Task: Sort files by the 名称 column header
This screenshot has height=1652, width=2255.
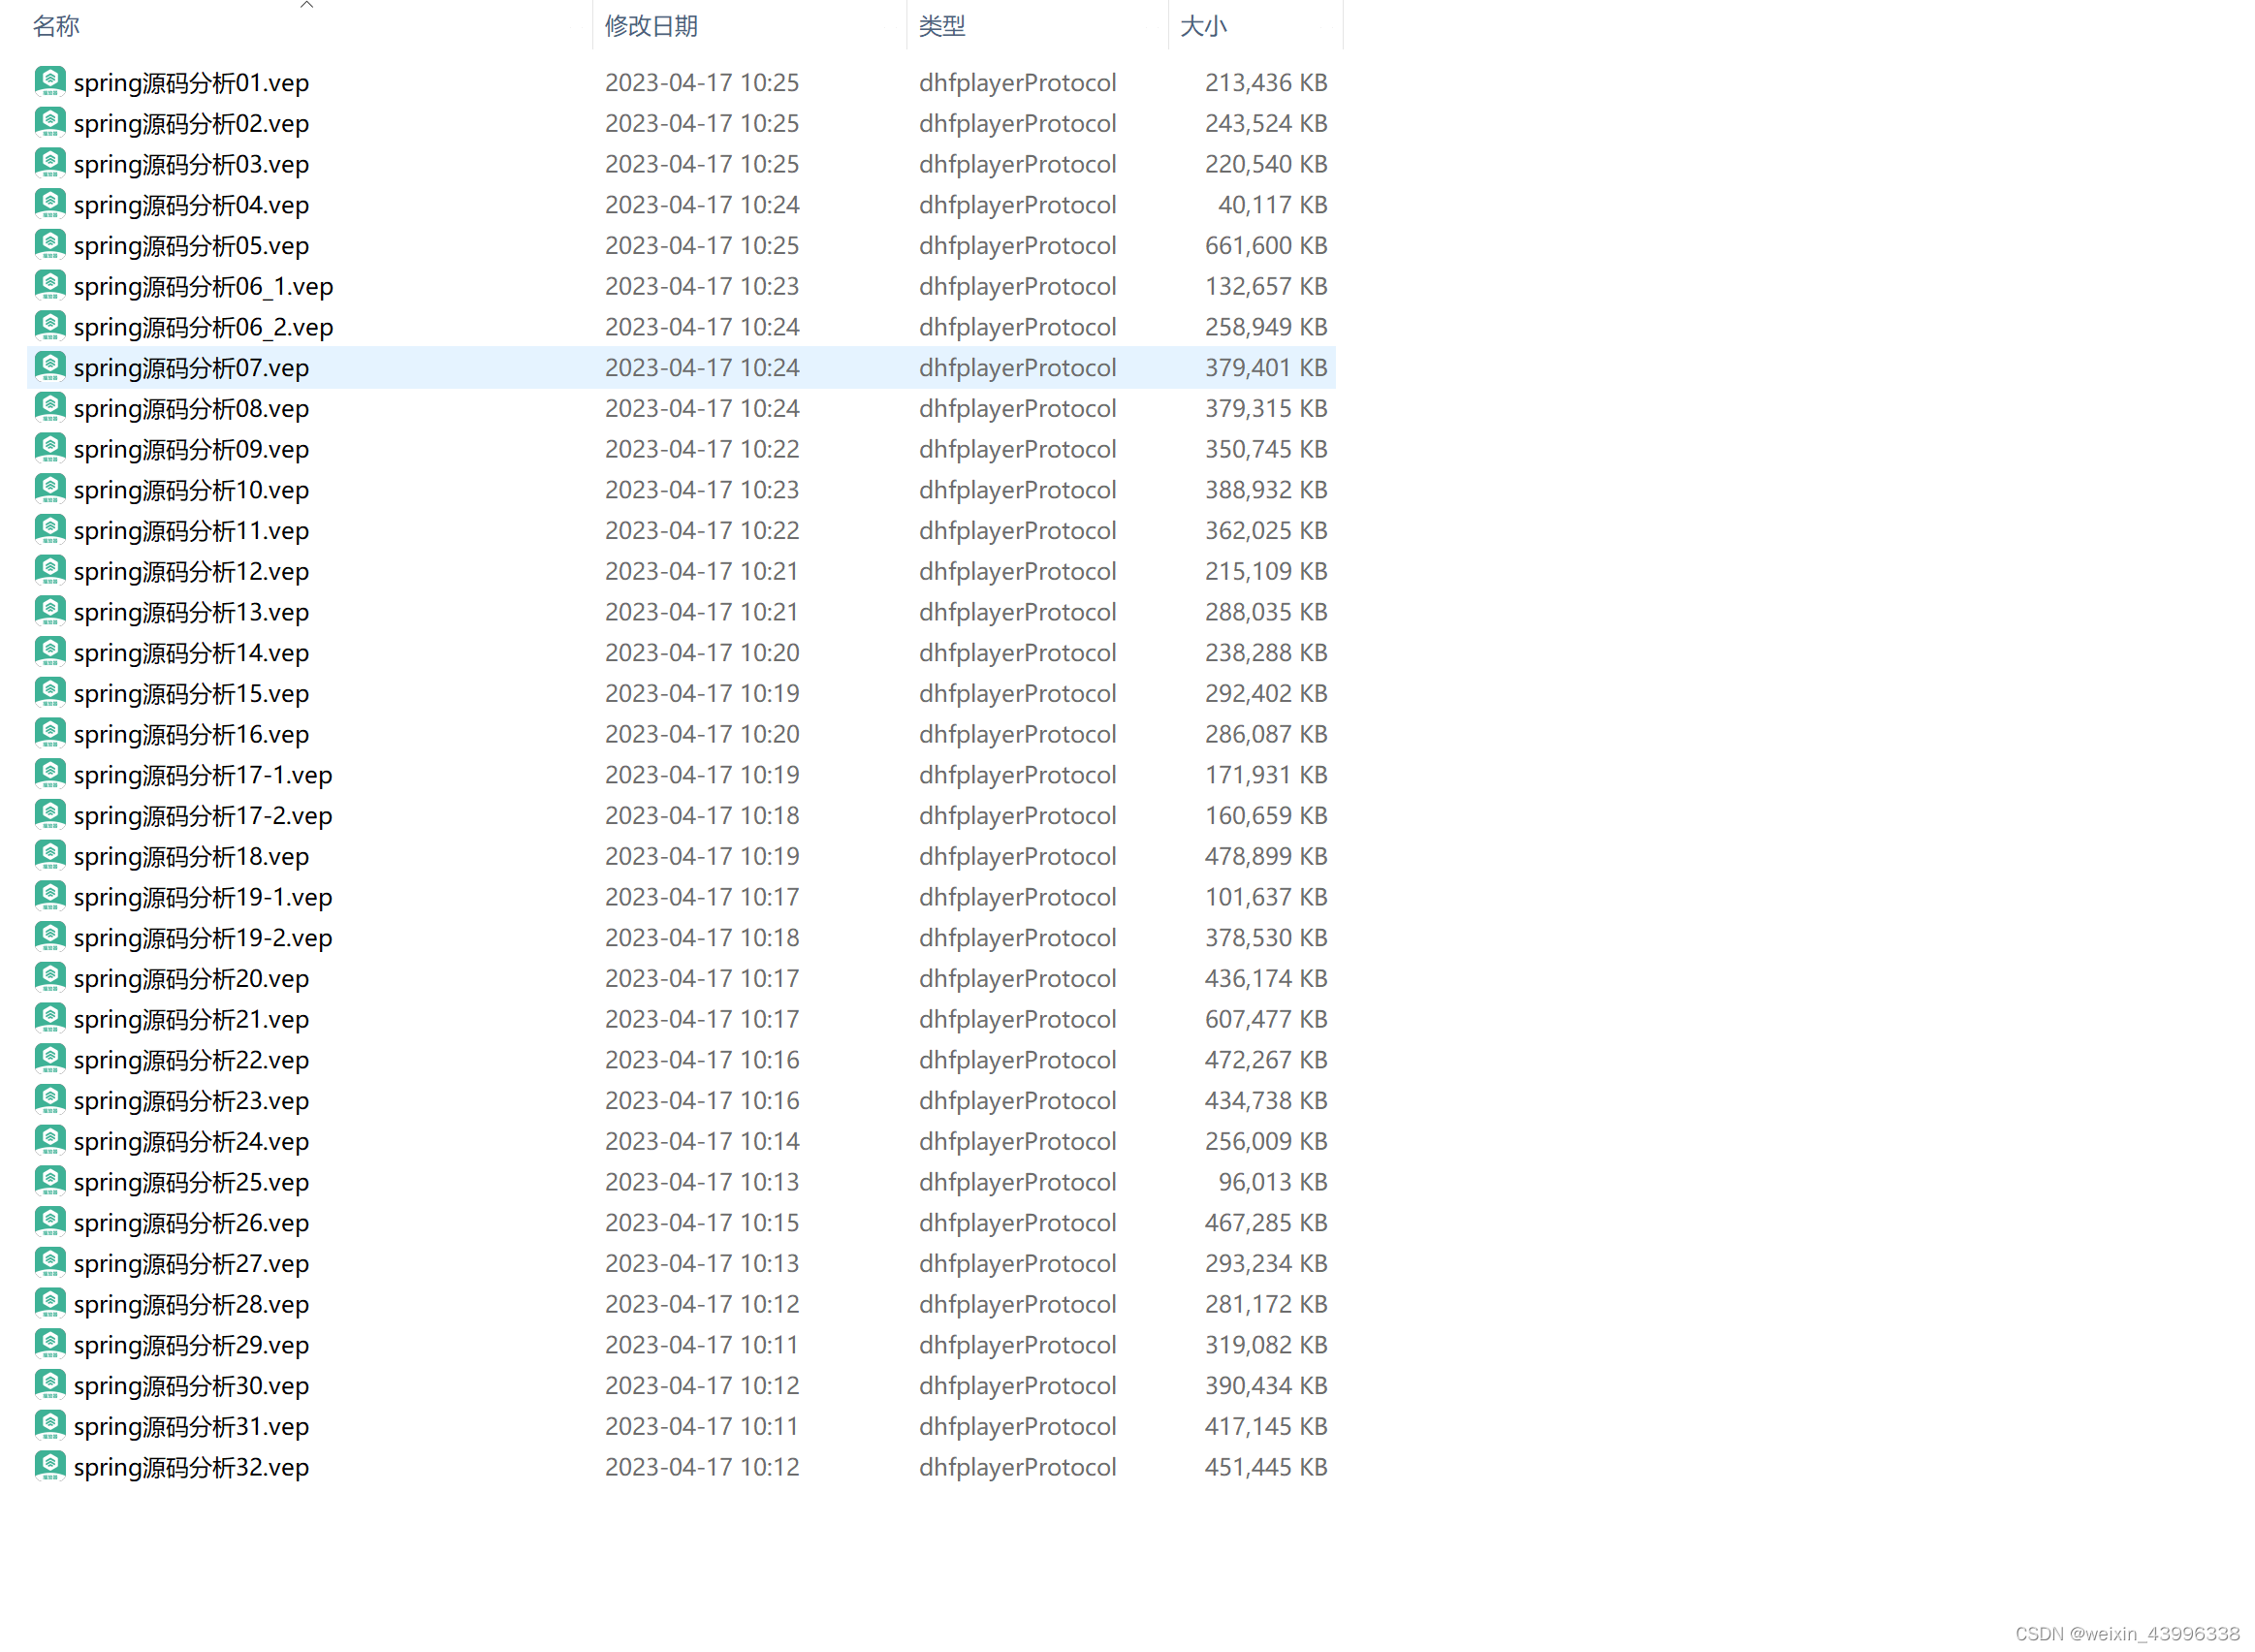Action: (x=56, y=26)
